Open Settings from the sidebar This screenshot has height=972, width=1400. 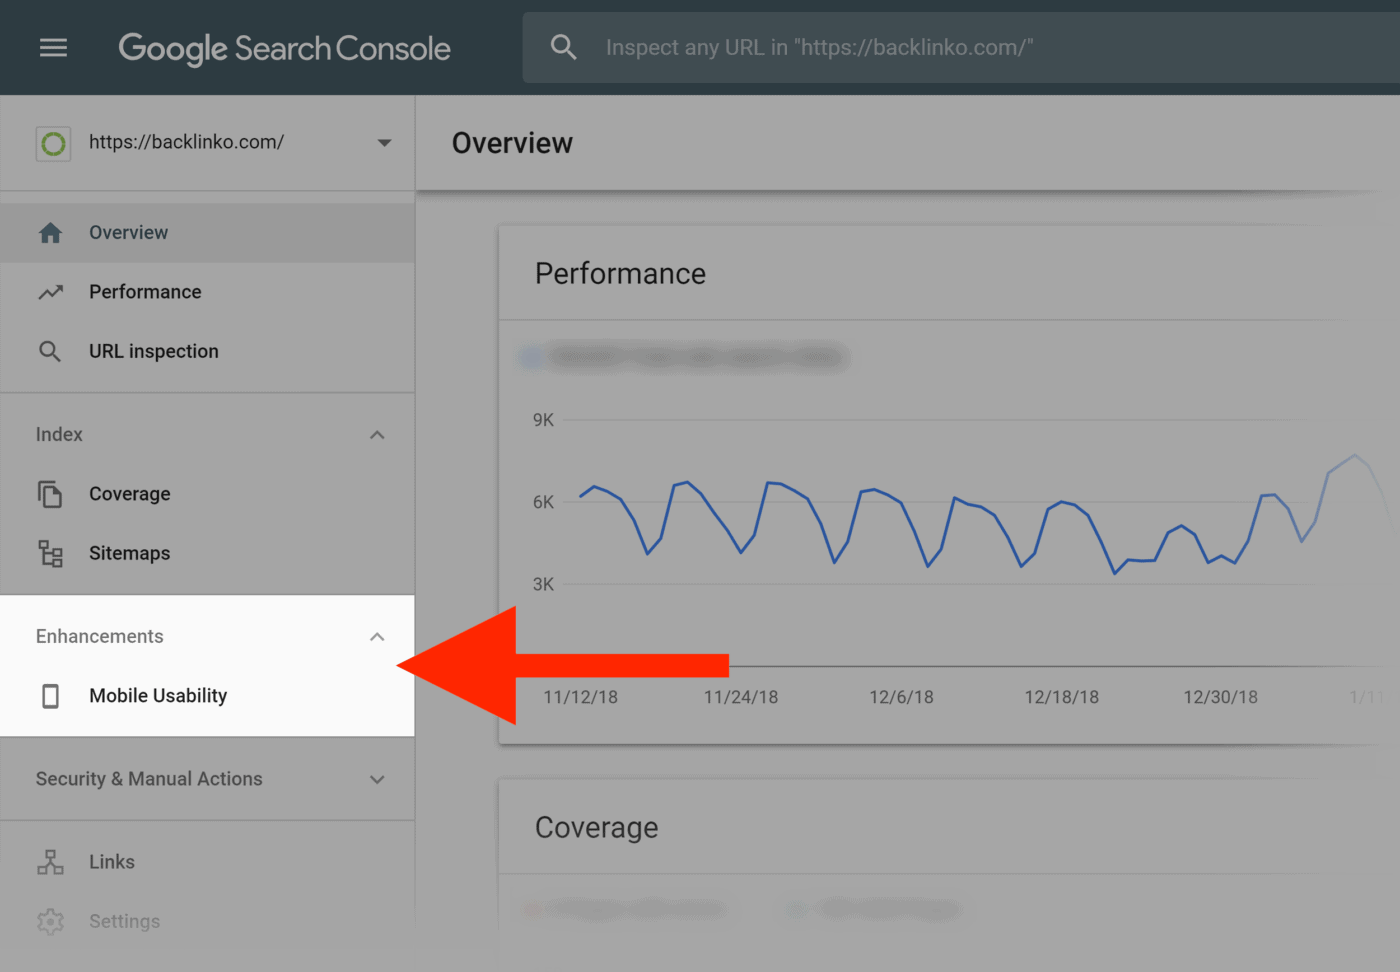point(207,921)
